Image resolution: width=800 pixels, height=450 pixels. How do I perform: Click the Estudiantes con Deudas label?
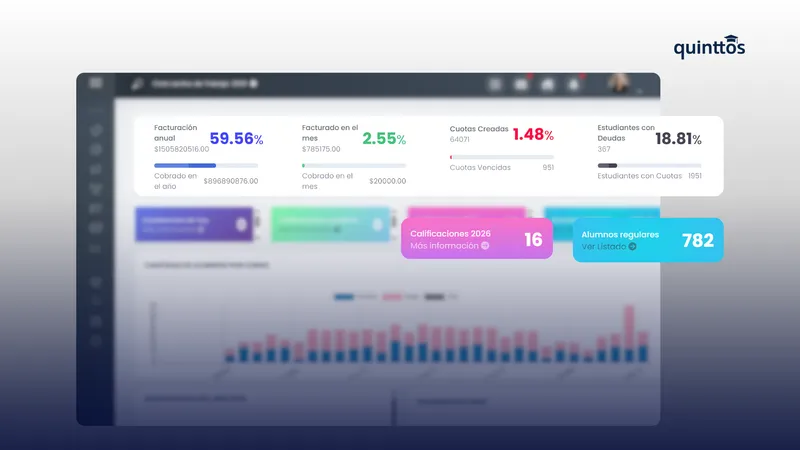(626, 133)
